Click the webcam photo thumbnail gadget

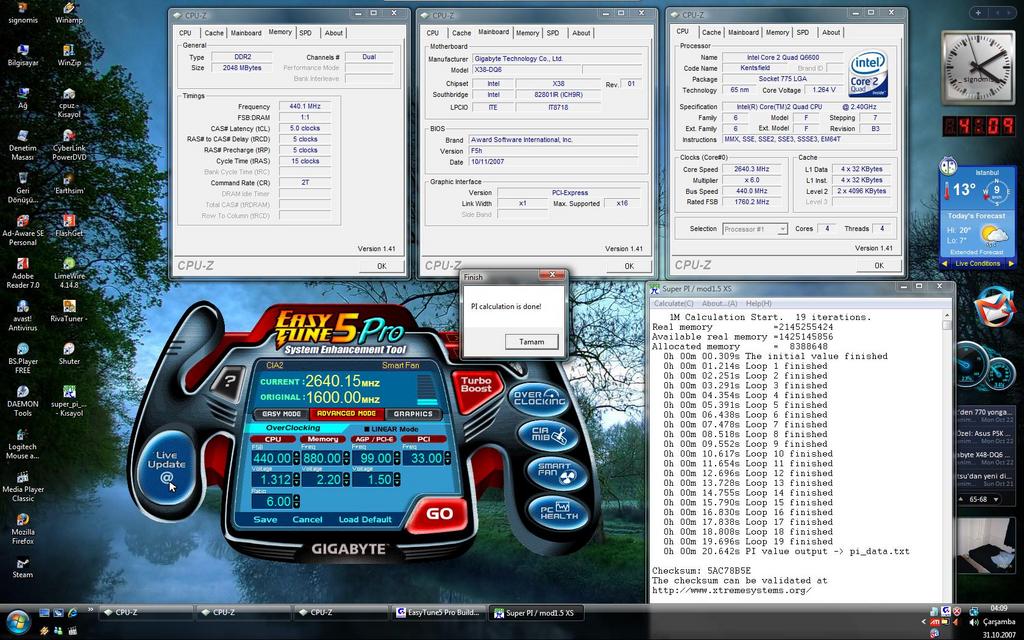(986, 545)
